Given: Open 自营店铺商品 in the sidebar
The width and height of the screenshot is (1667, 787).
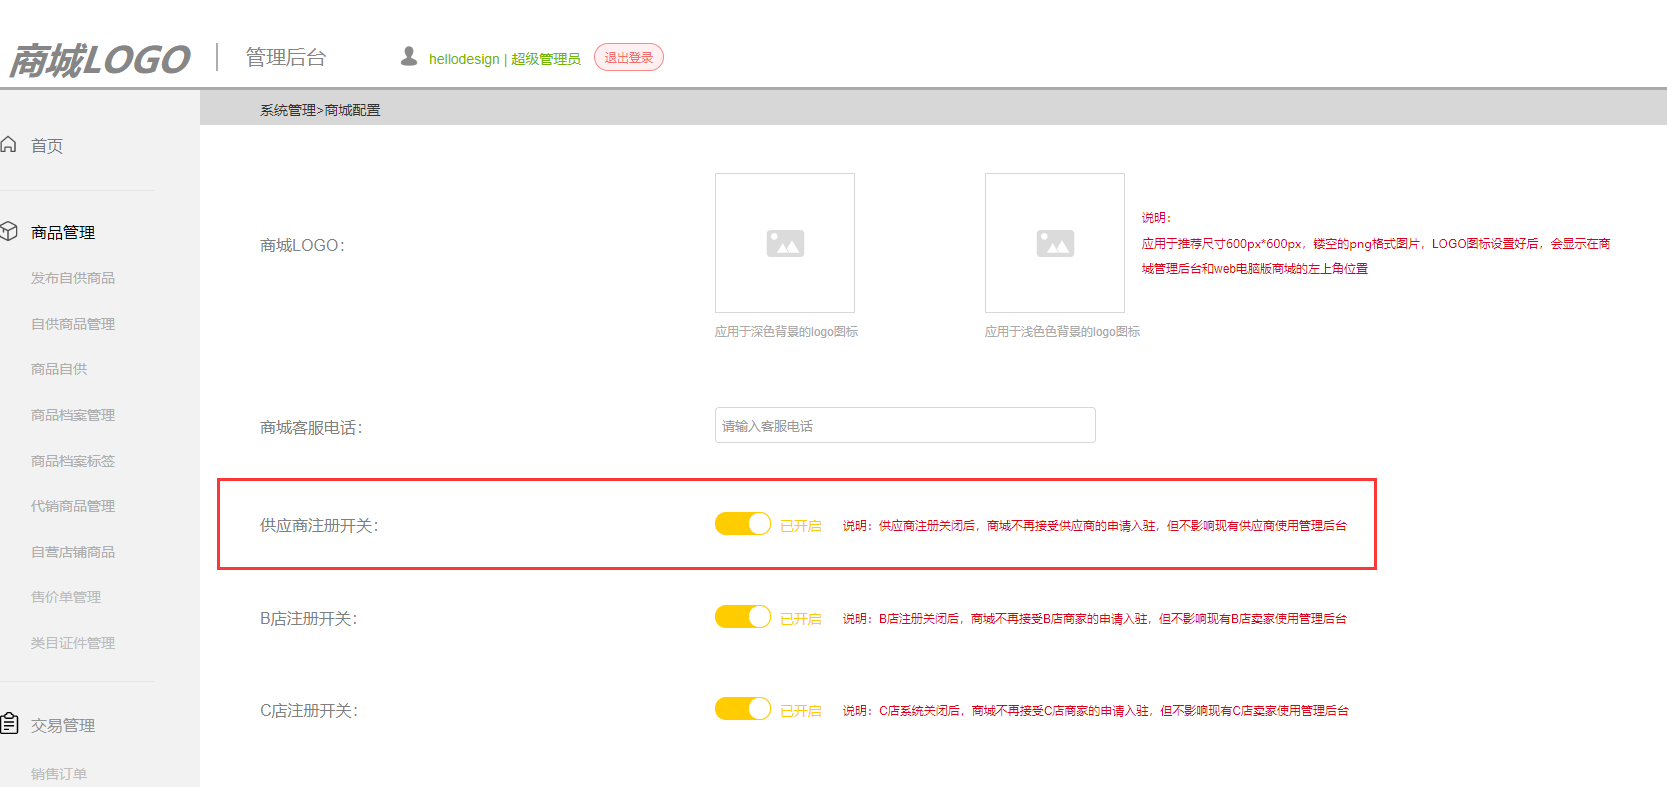Looking at the screenshot, I should coord(73,552).
